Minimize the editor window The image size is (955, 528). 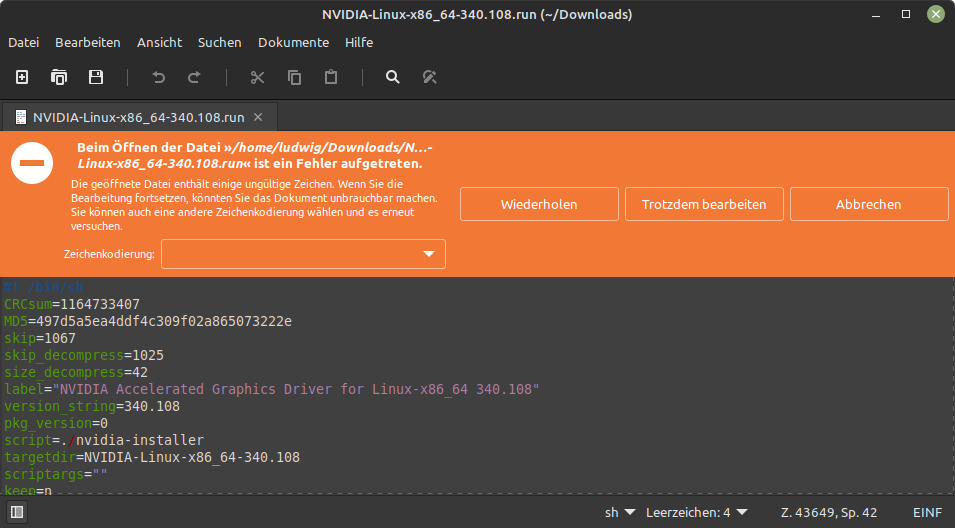(x=876, y=15)
